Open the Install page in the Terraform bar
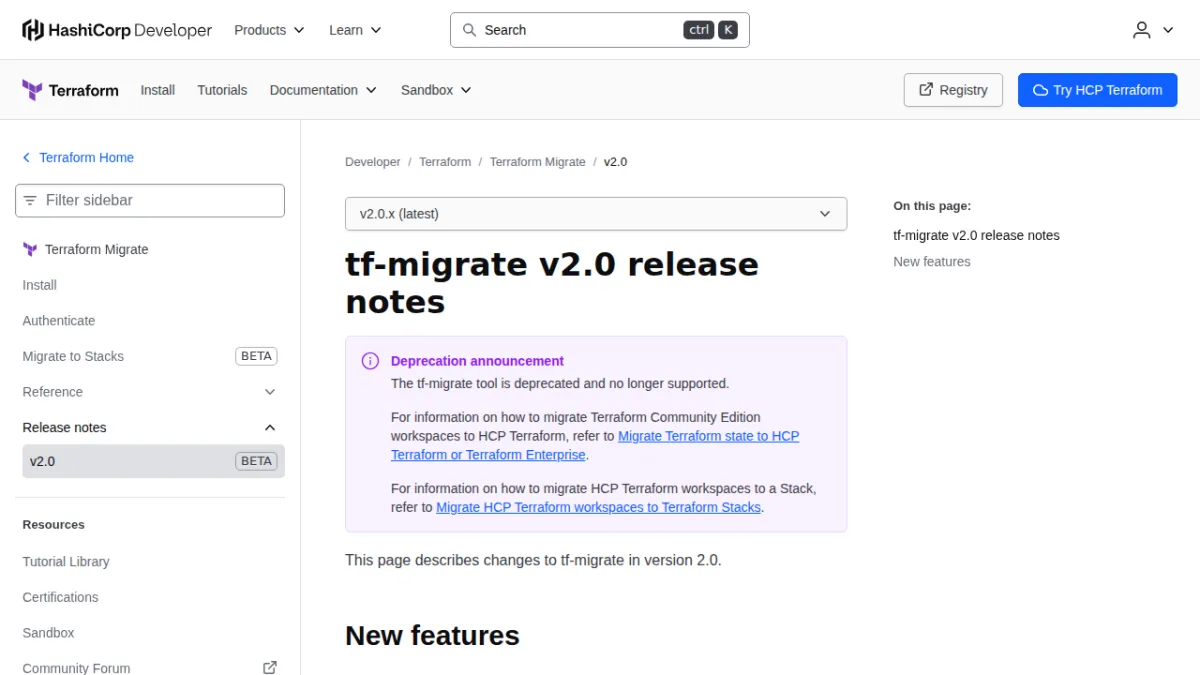This screenshot has height=675, width=1200. click(158, 90)
